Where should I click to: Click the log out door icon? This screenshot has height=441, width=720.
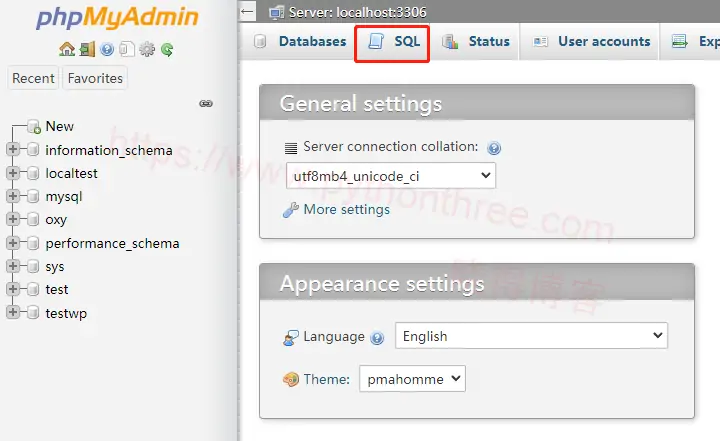pyautogui.click(x=87, y=49)
